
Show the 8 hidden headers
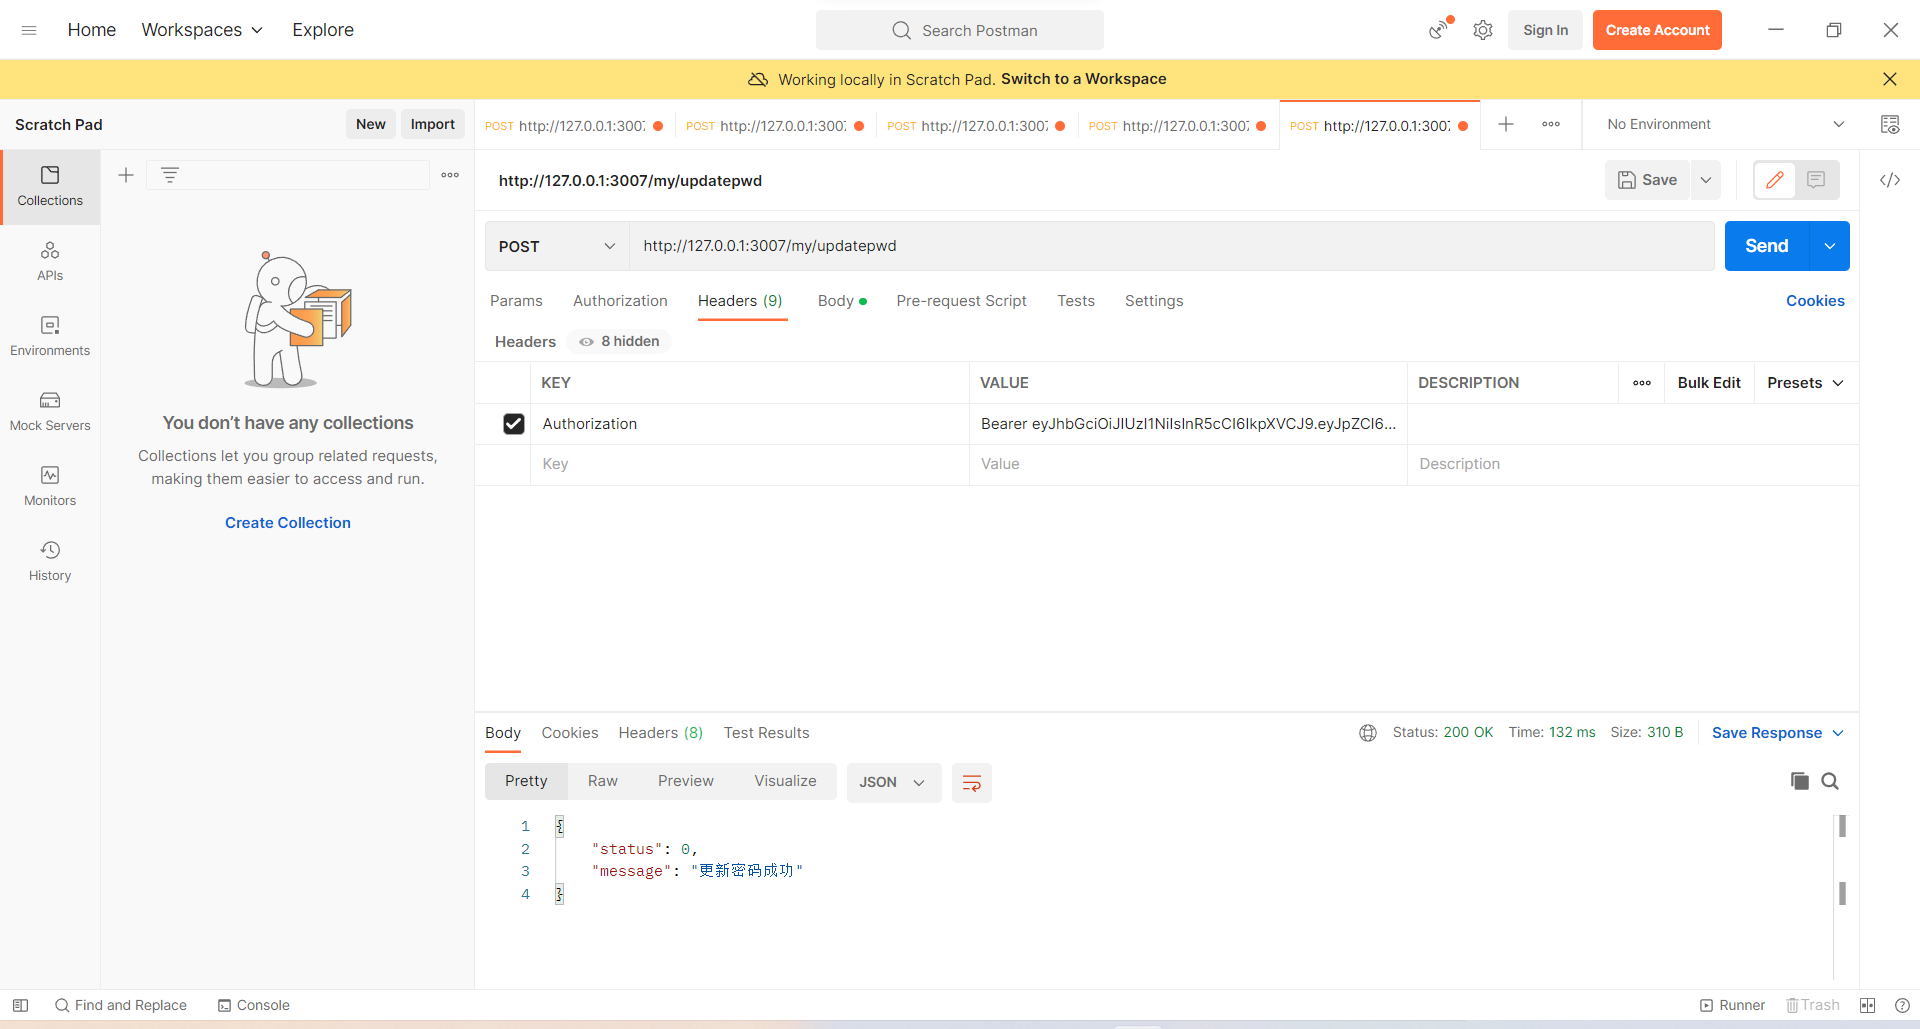[x=619, y=341]
